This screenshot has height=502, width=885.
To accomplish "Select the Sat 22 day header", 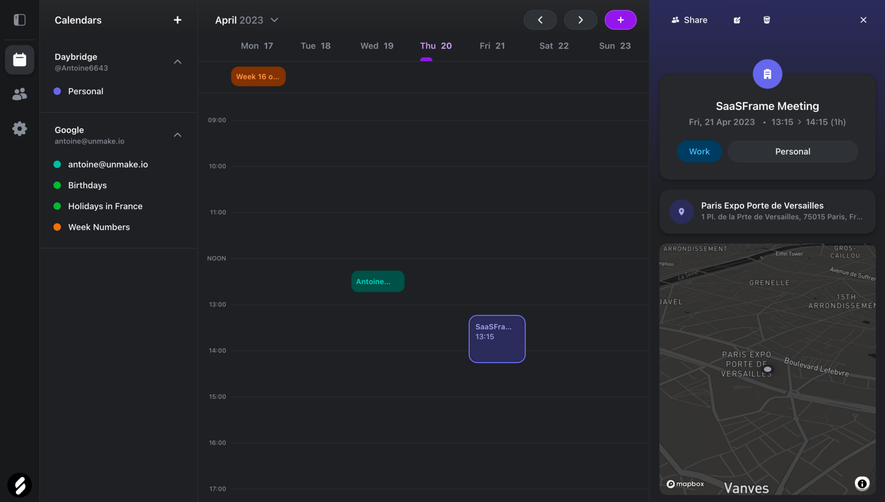I will (x=554, y=46).
